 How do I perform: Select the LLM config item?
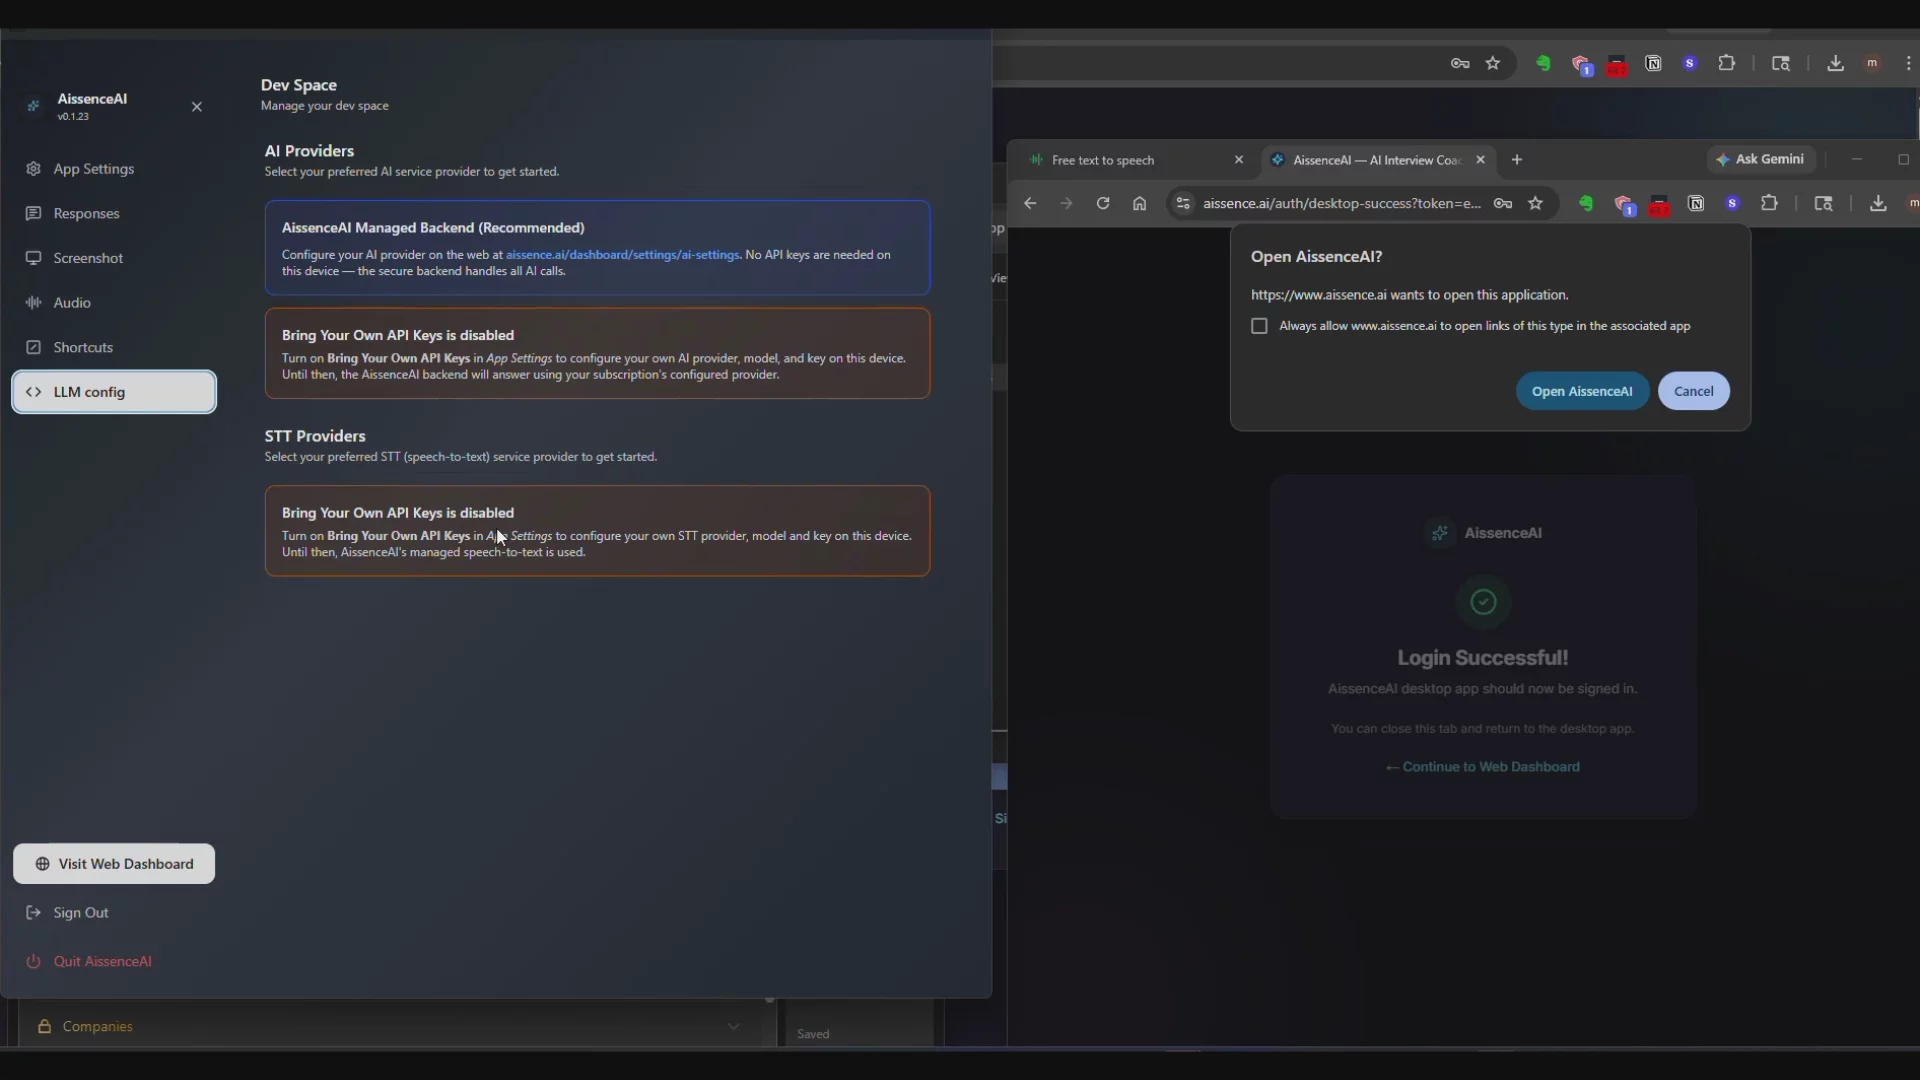pyautogui.click(x=114, y=392)
